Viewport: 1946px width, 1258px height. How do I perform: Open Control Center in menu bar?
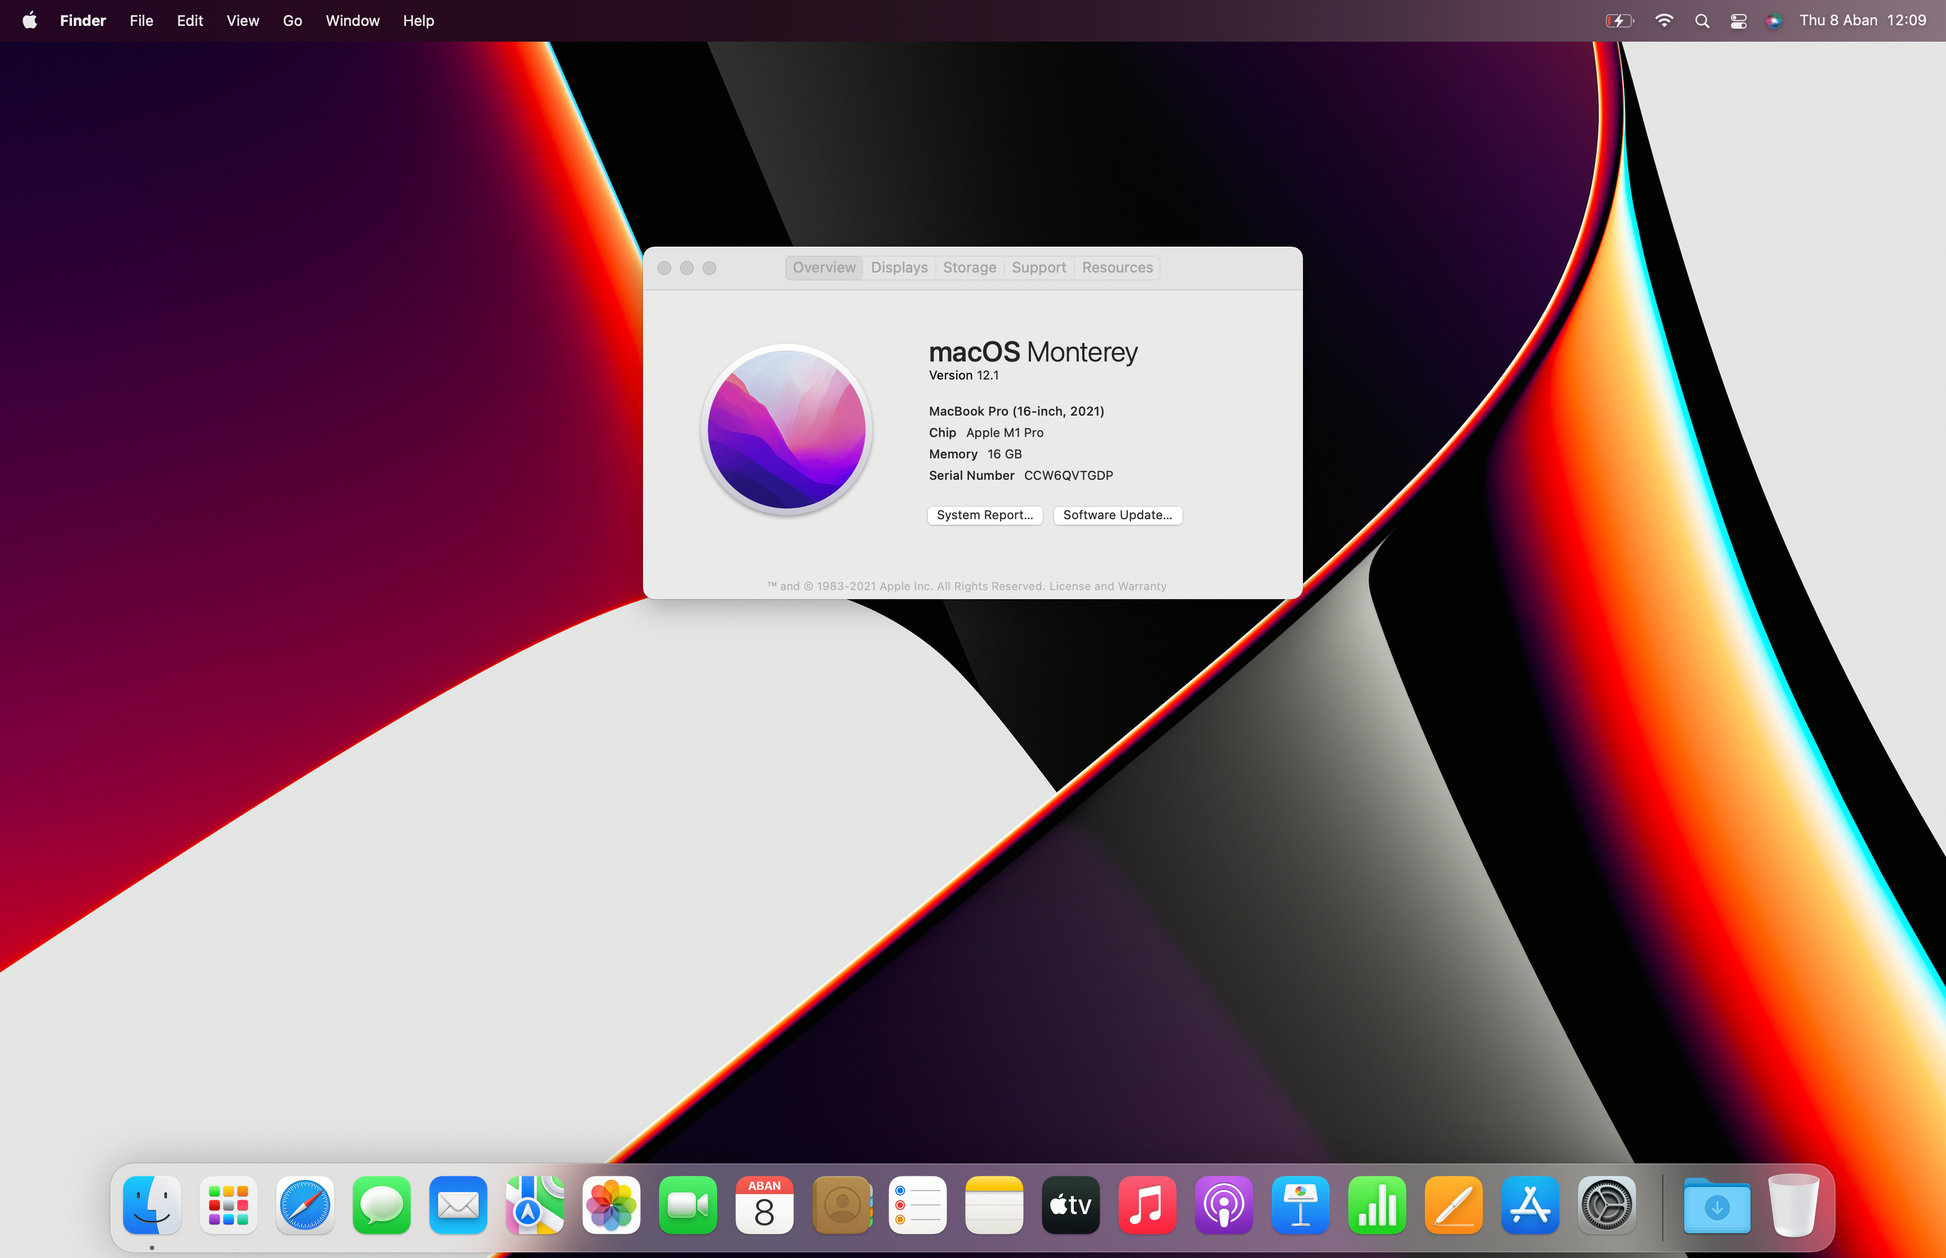point(1738,21)
